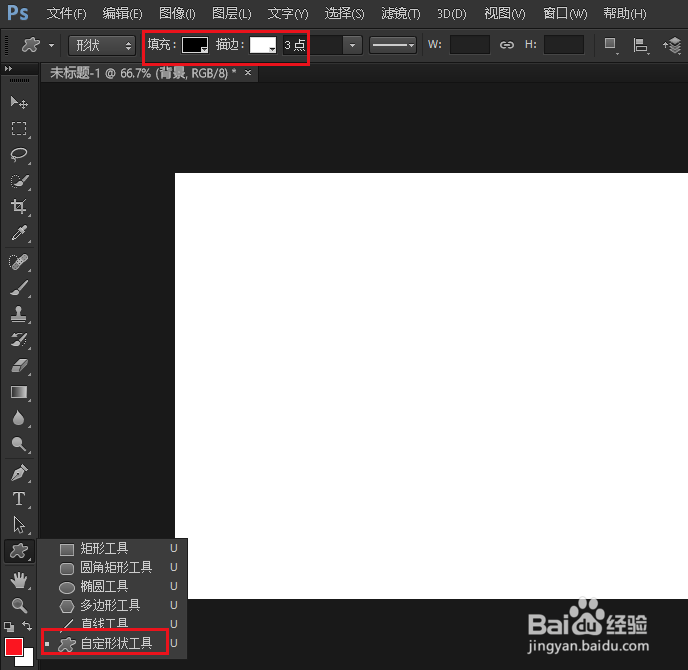Select the Clone Stamp tool

pos(18,314)
